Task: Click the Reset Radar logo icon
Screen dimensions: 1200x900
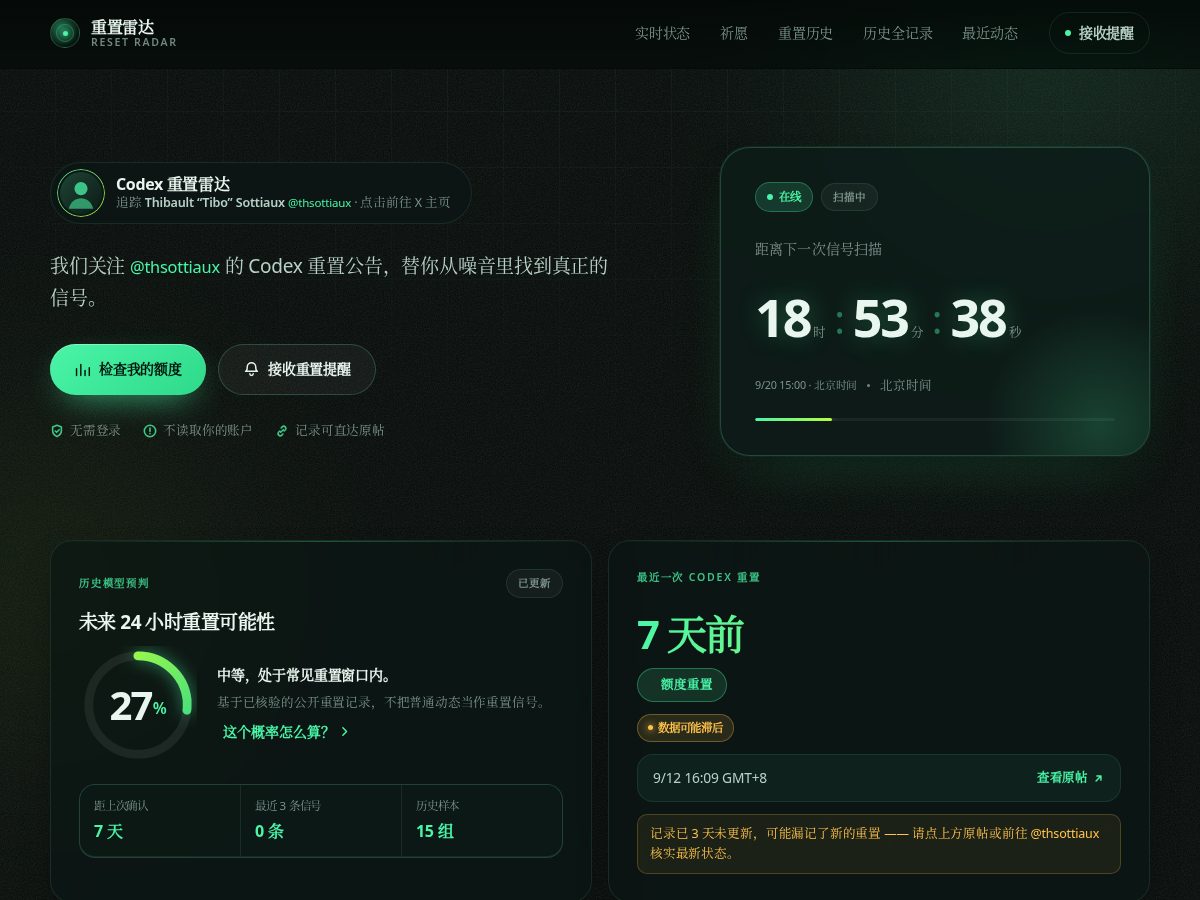Action: (65, 33)
